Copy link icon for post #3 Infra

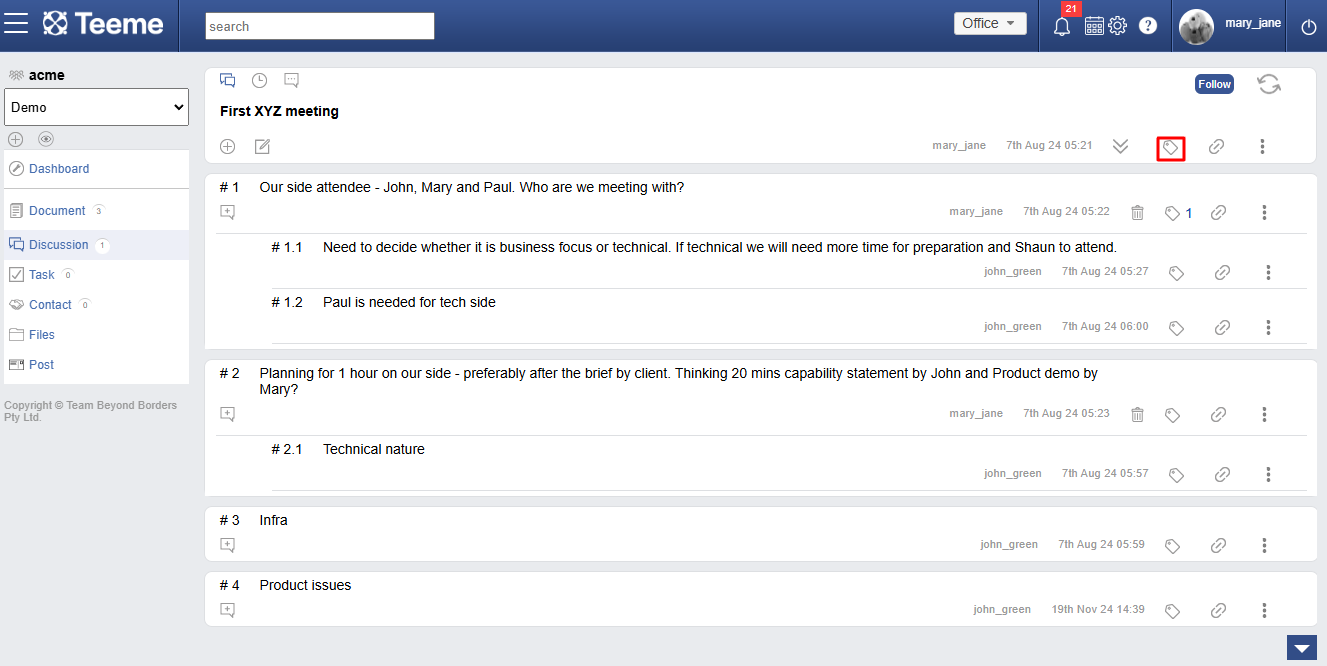coord(1218,545)
